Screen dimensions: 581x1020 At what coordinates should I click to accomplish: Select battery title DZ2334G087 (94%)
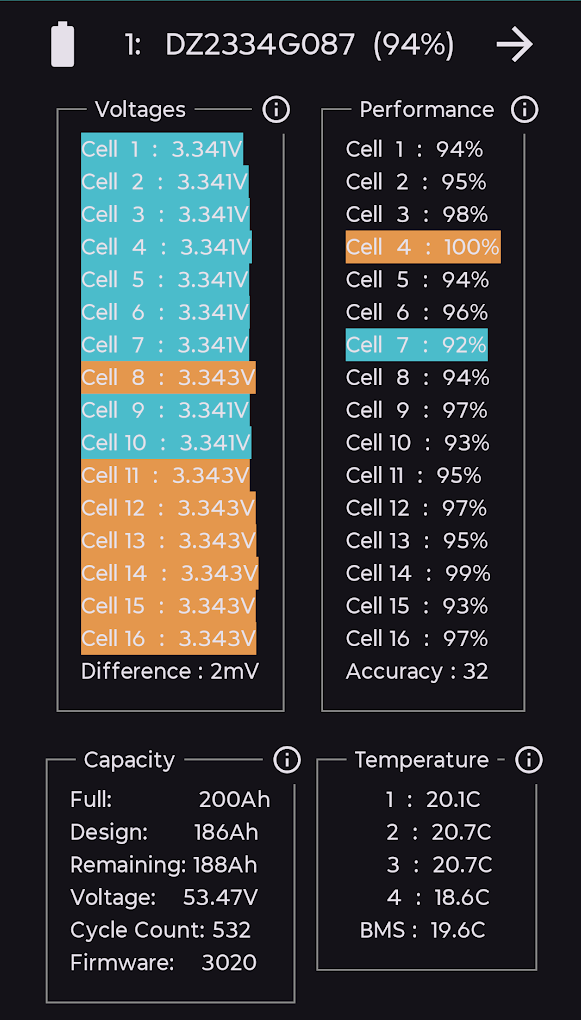click(x=290, y=45)
